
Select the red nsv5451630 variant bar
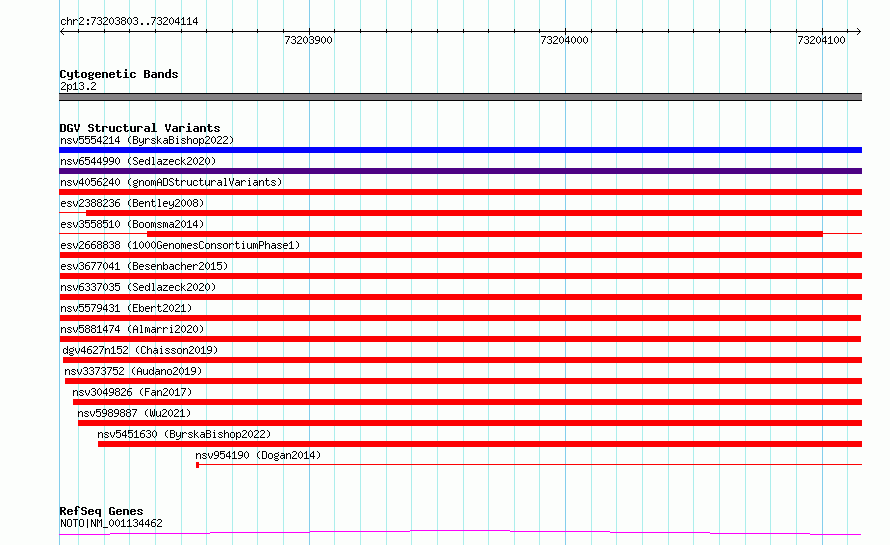pos(480,444)
